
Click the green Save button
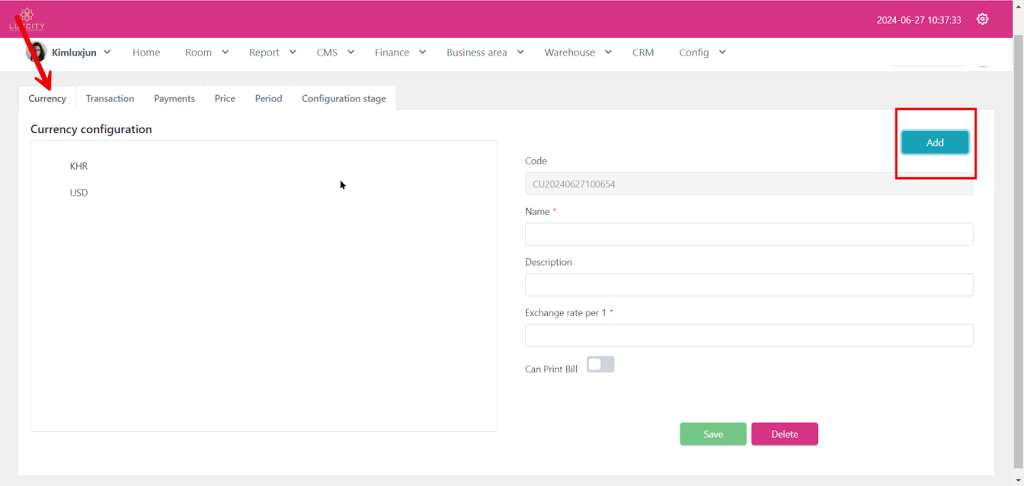(713, 434)
